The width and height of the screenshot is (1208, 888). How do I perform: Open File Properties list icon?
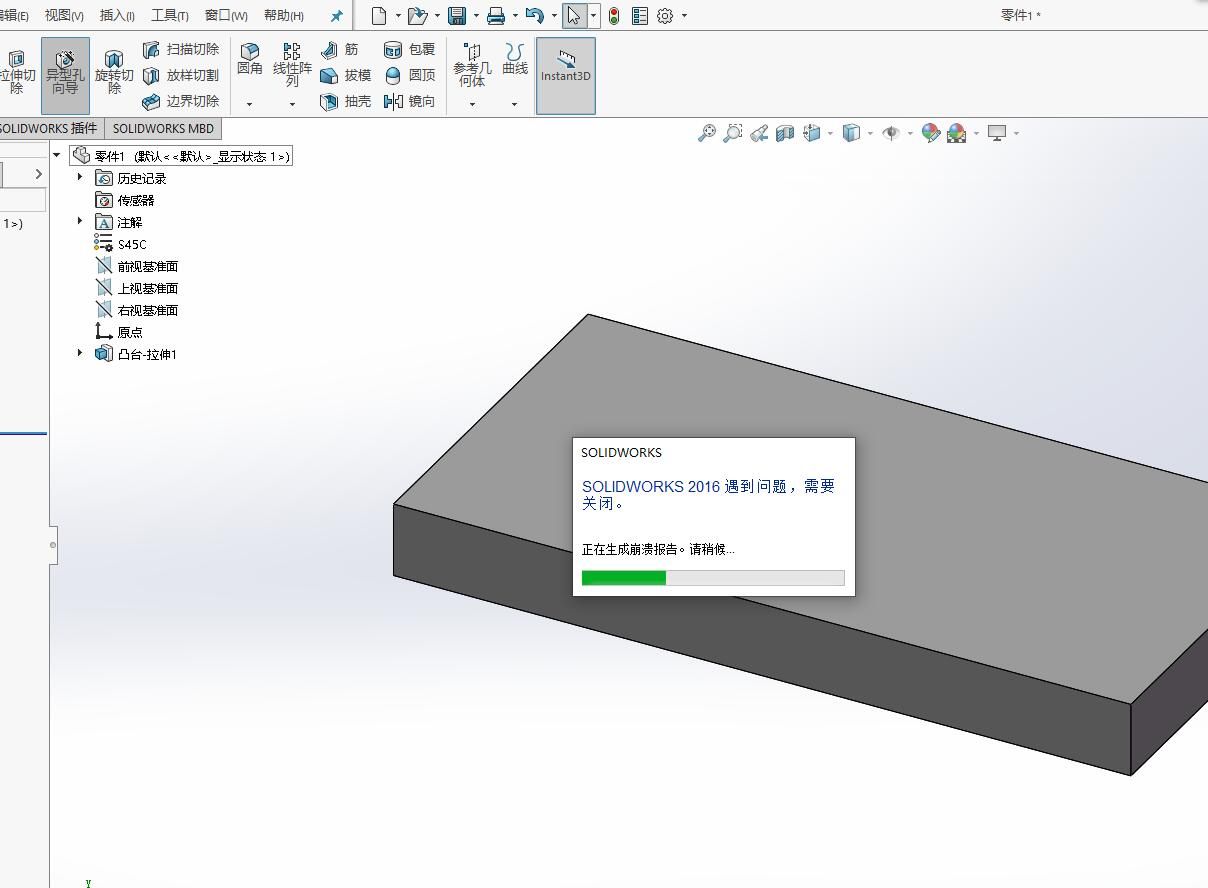coord(640,15)
